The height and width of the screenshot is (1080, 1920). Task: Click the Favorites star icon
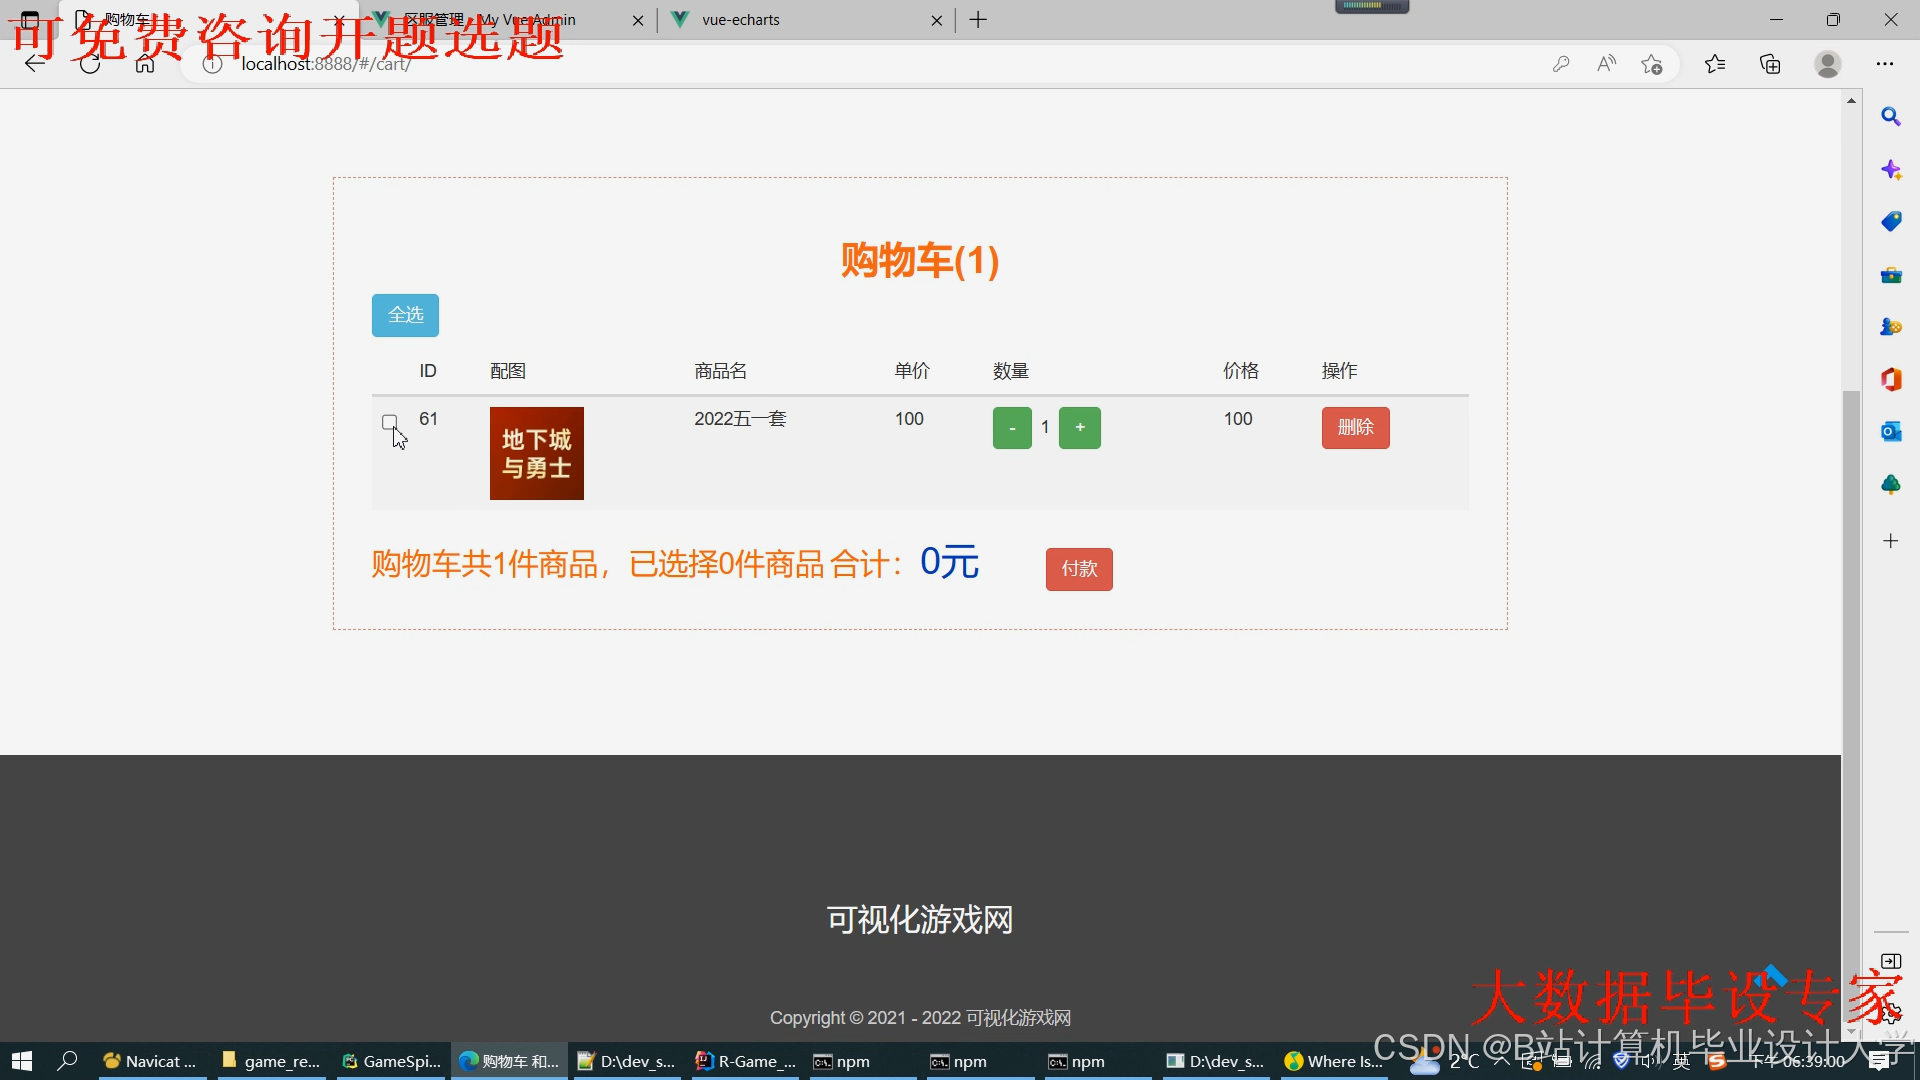[x=1715, y=64]
